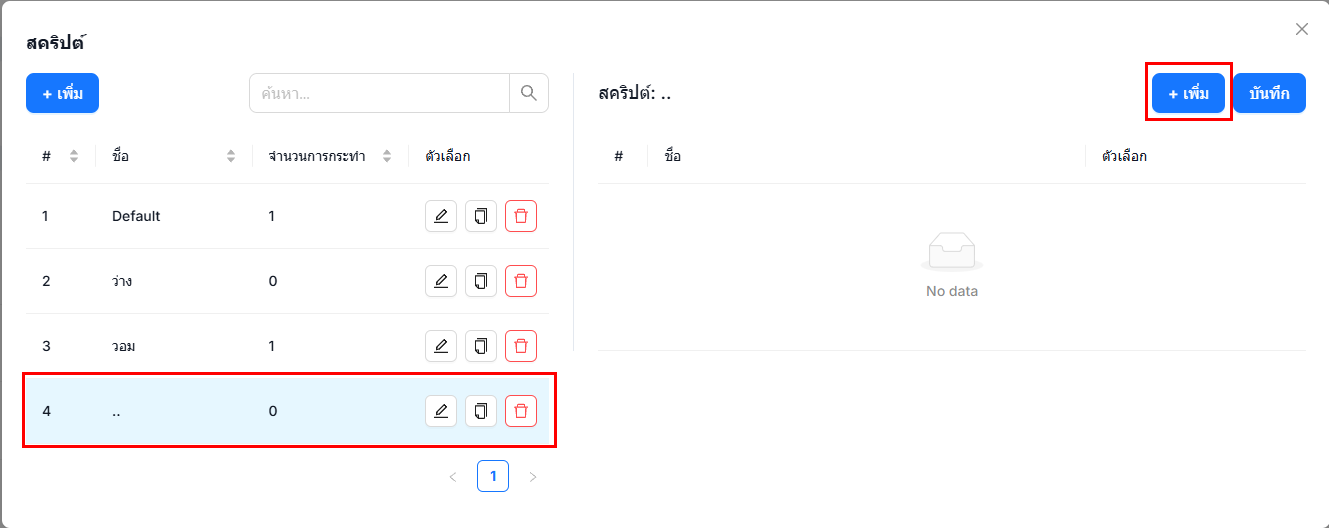Focus the ค้นหา search field
The height and width of the screenshot is (528, 1329).
coord(380,93)
